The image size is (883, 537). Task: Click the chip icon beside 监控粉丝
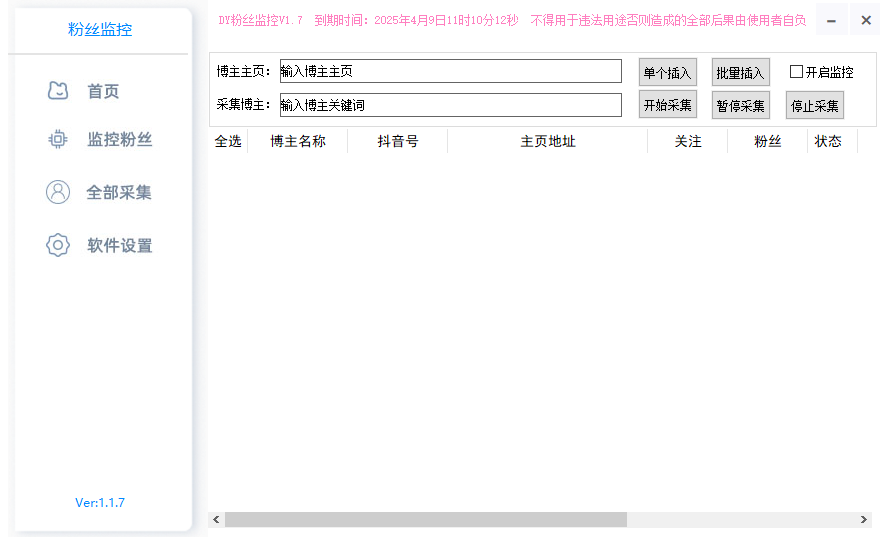coord(58,140)
